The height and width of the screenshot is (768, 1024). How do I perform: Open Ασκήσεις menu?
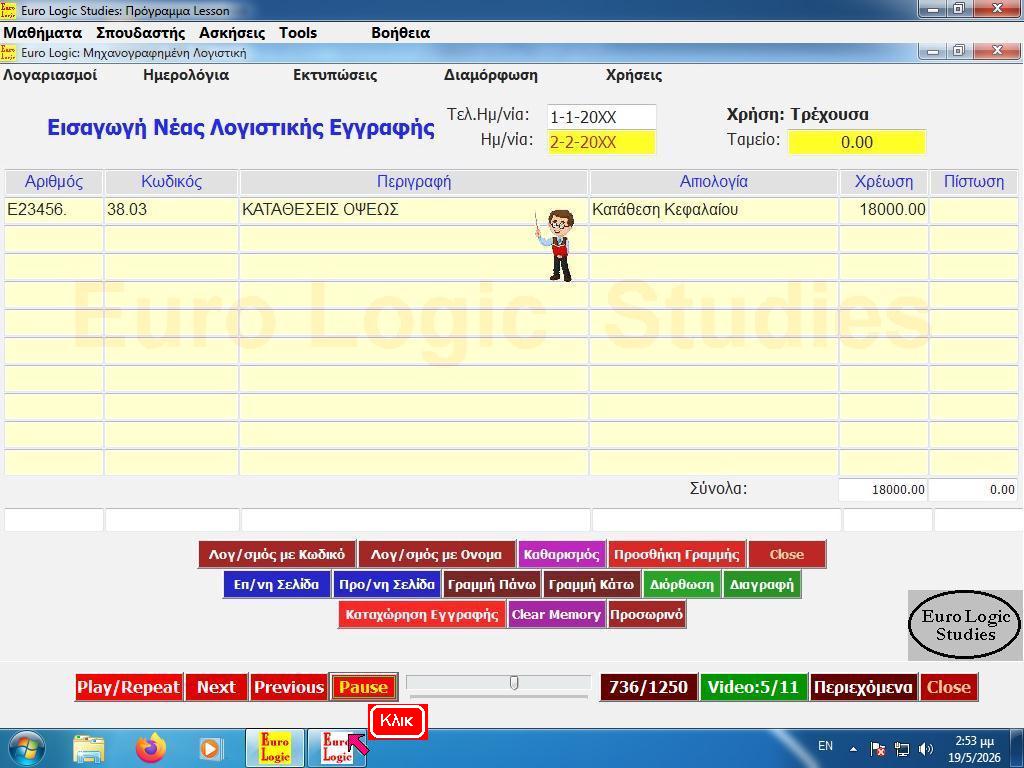tap(232, 33)
